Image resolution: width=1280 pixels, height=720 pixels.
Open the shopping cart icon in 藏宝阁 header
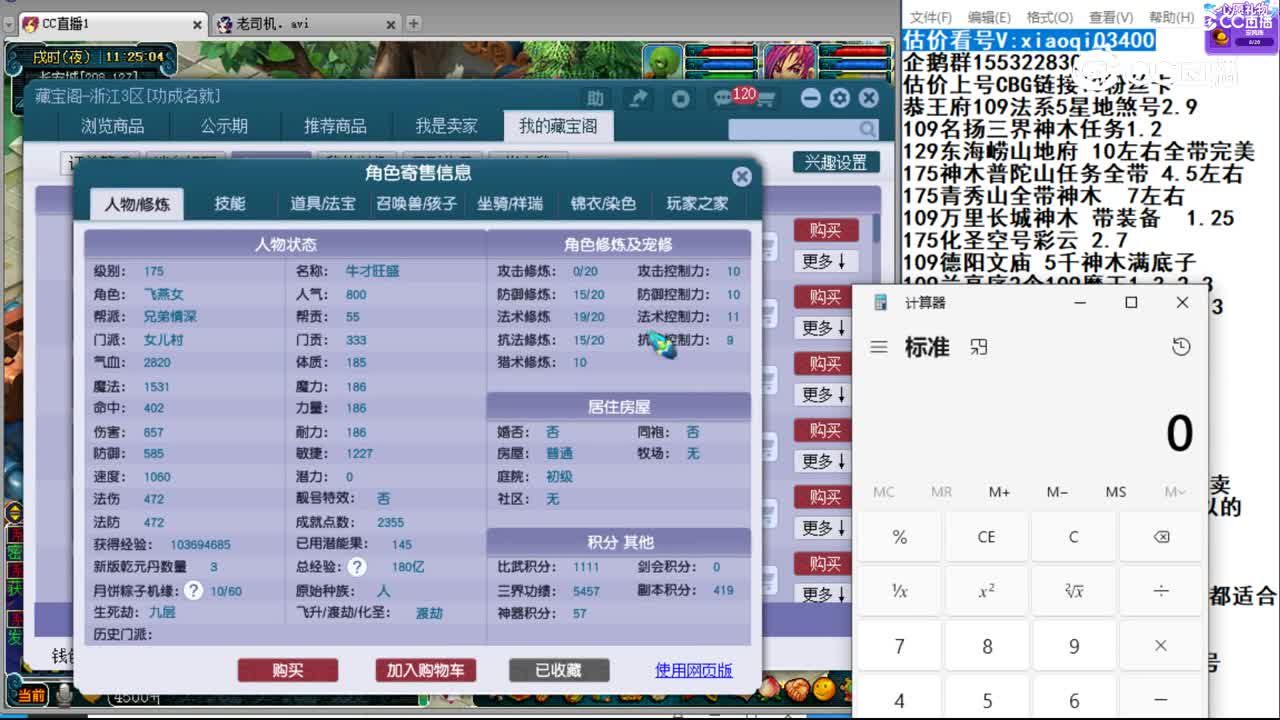[x=766, y=99]
